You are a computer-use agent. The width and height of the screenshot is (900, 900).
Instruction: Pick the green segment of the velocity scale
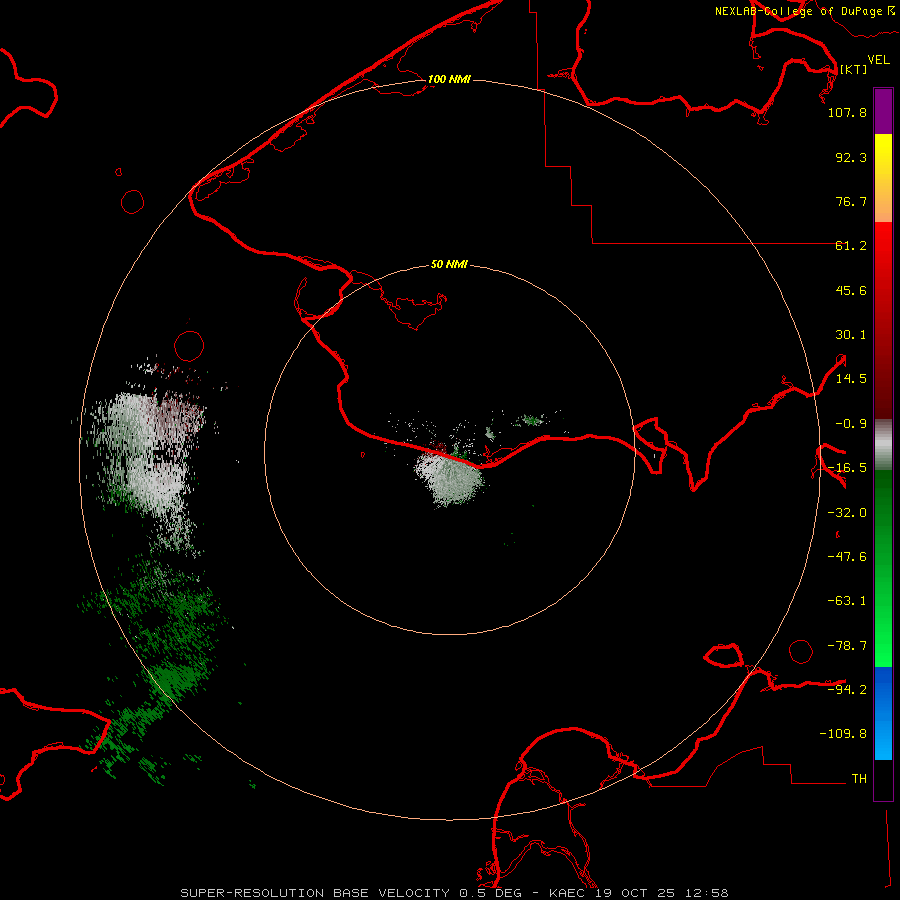click(x=883, y=568)
